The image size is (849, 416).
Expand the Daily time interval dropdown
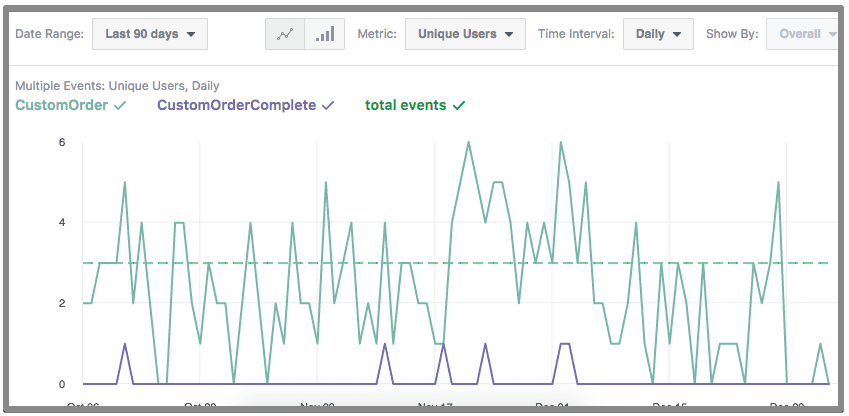point(658,34)
